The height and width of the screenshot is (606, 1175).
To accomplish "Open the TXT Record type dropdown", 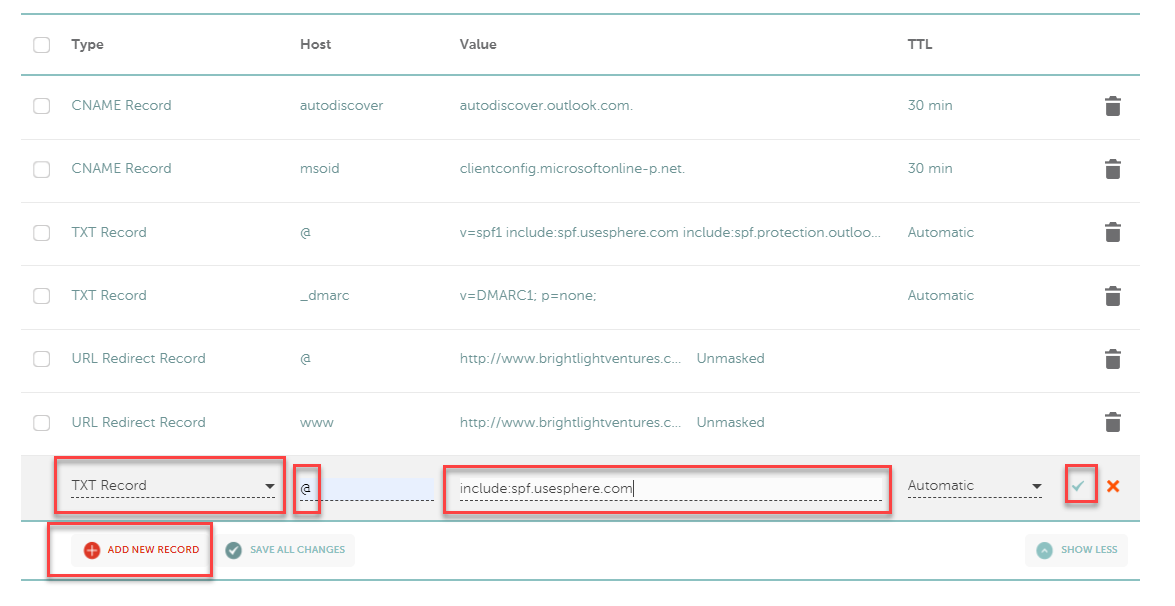I will pos(172,486).
